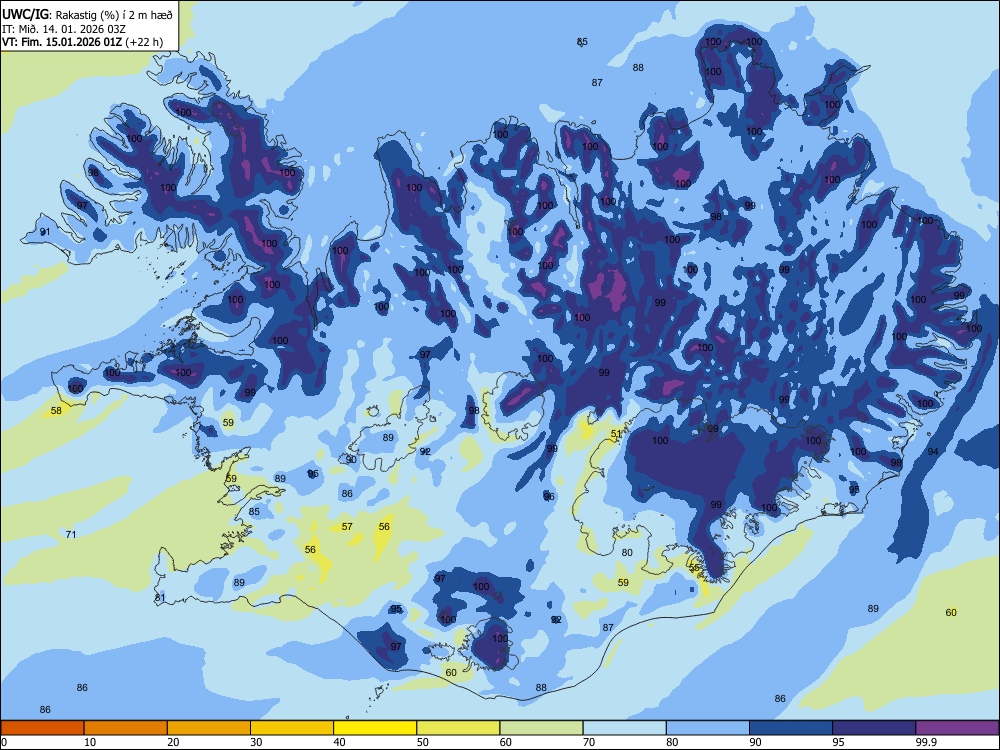Select the 30–40 amber legend swatch
The width and height of the screenshot is (1000, 750).
(x=292, y=728)
